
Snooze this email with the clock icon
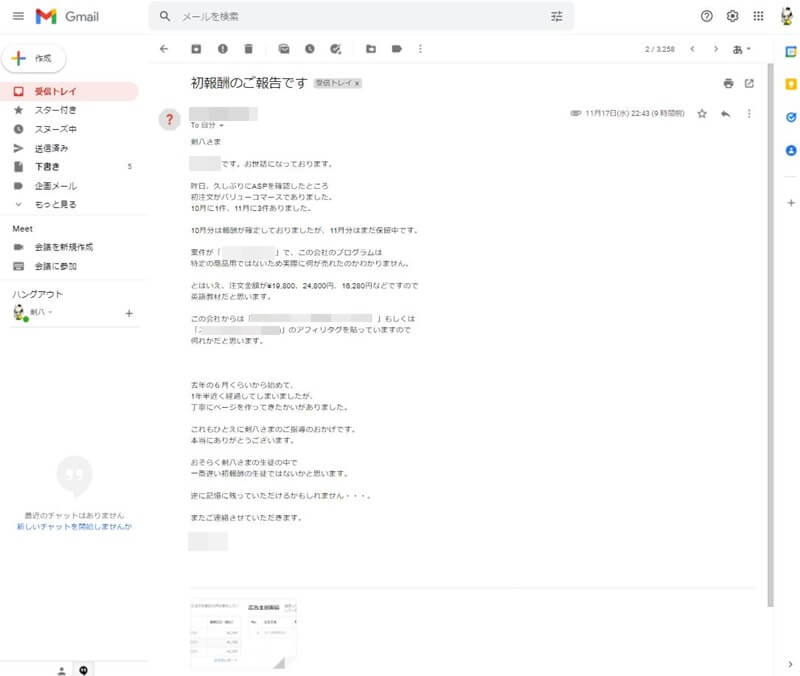pos(310,48)
